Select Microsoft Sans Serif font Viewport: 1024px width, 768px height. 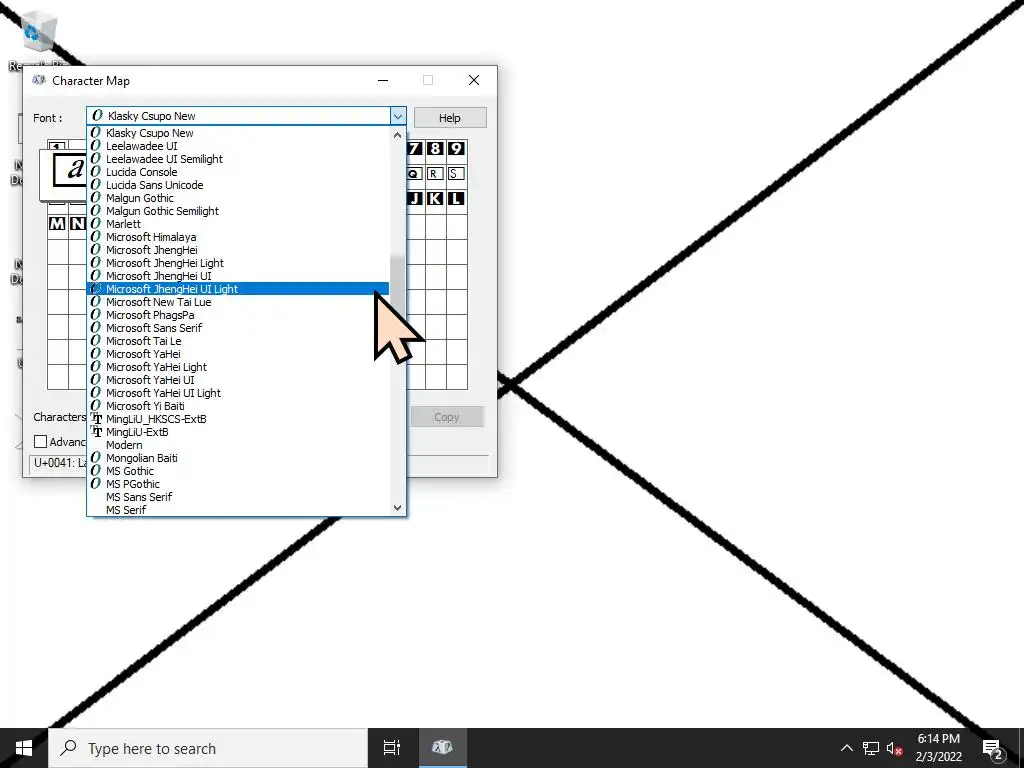(x=238, y=328)
